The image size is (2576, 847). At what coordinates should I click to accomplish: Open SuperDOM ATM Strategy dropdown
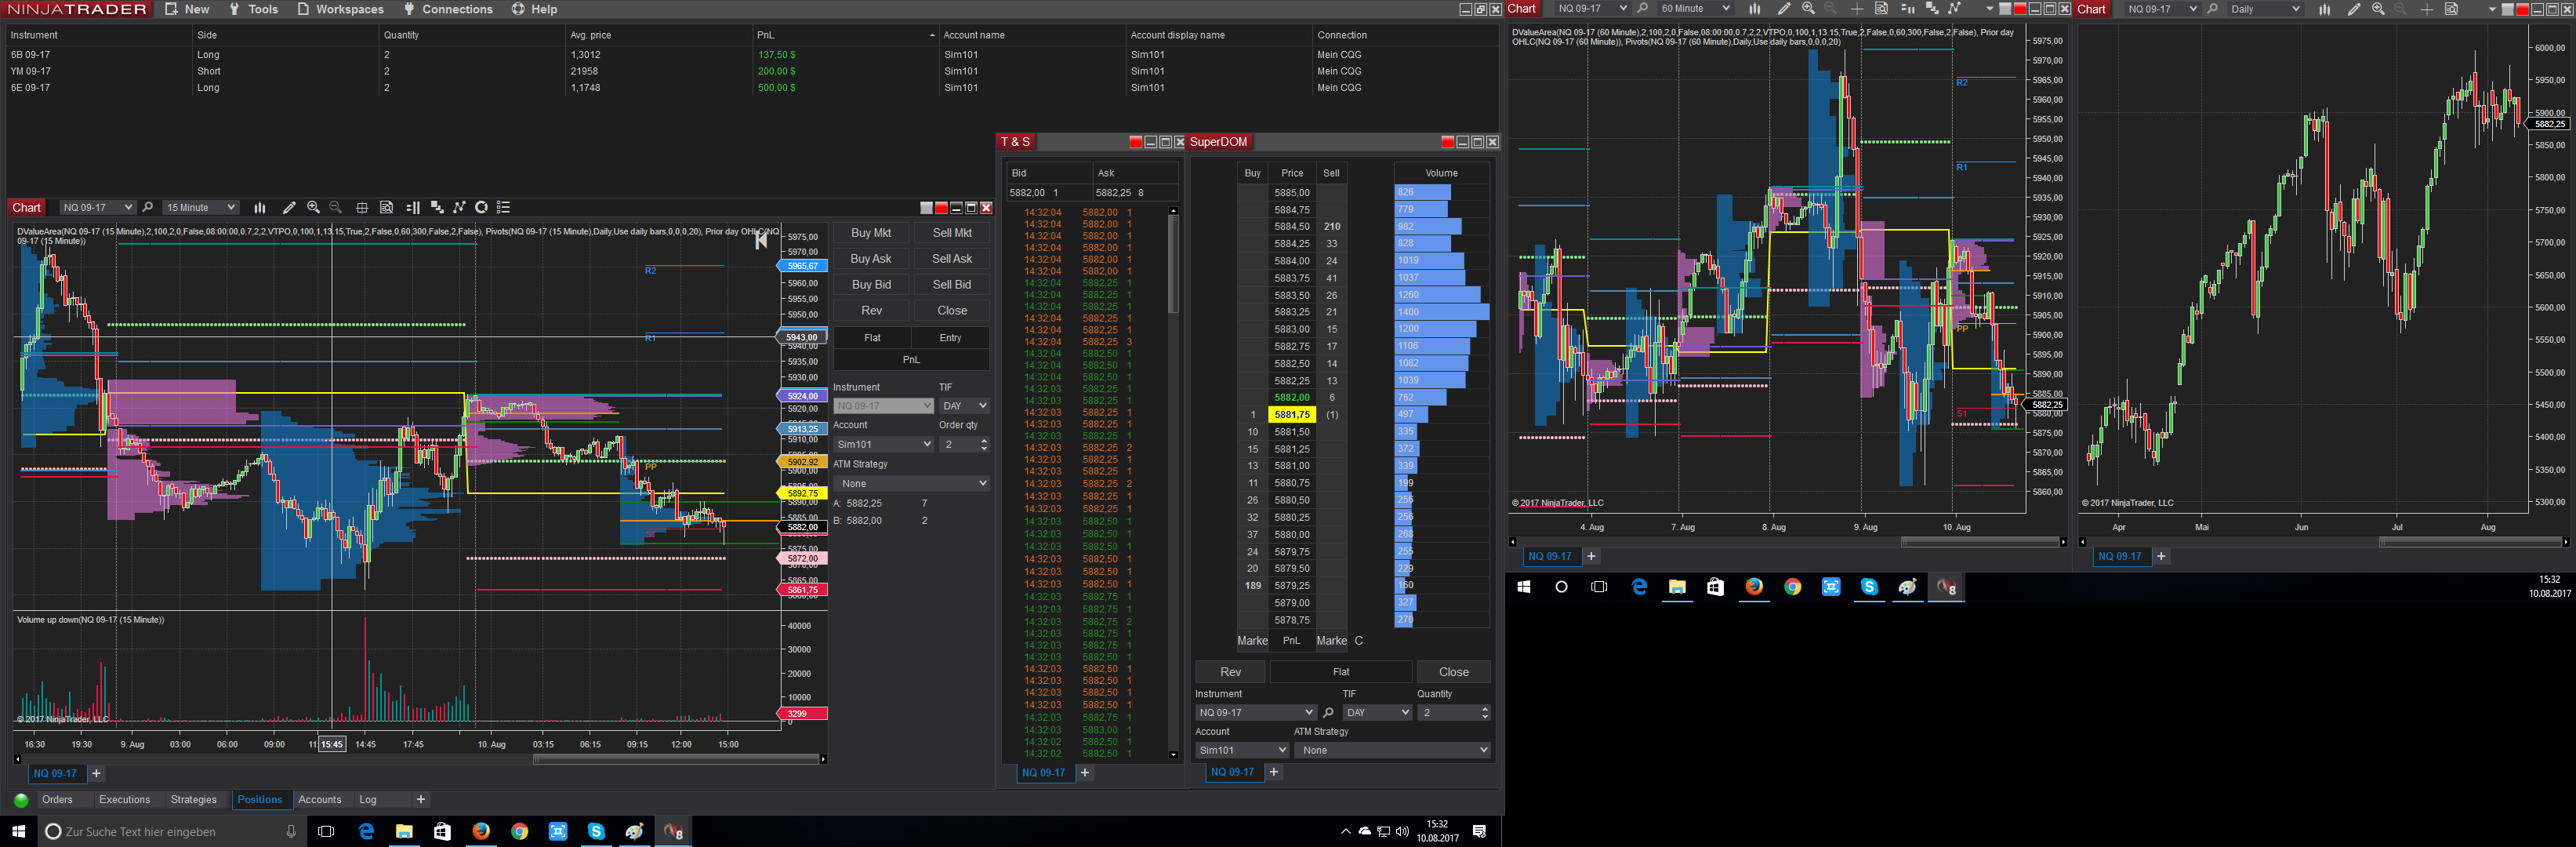1392,750
